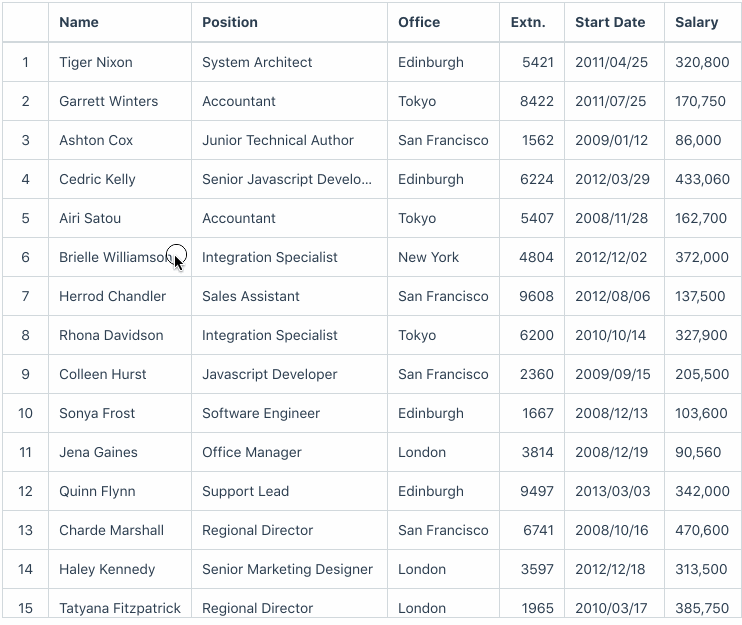Select extension 9608 cell
The width and height of the screenshot is (742, 625).
point(536,296)
